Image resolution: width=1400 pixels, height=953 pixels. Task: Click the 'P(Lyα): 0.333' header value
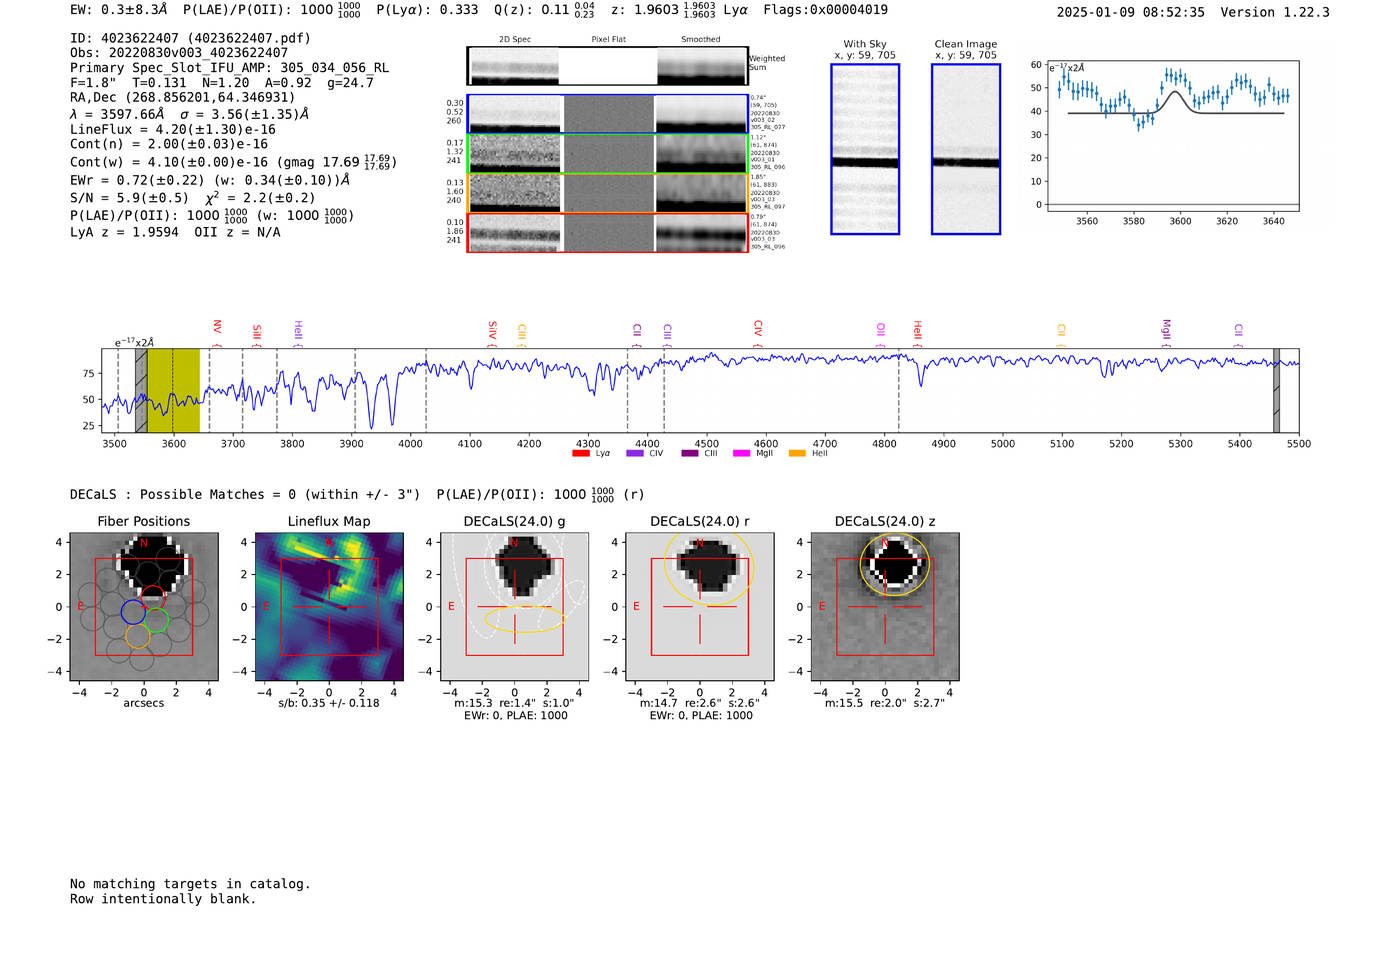pos(427,9)
